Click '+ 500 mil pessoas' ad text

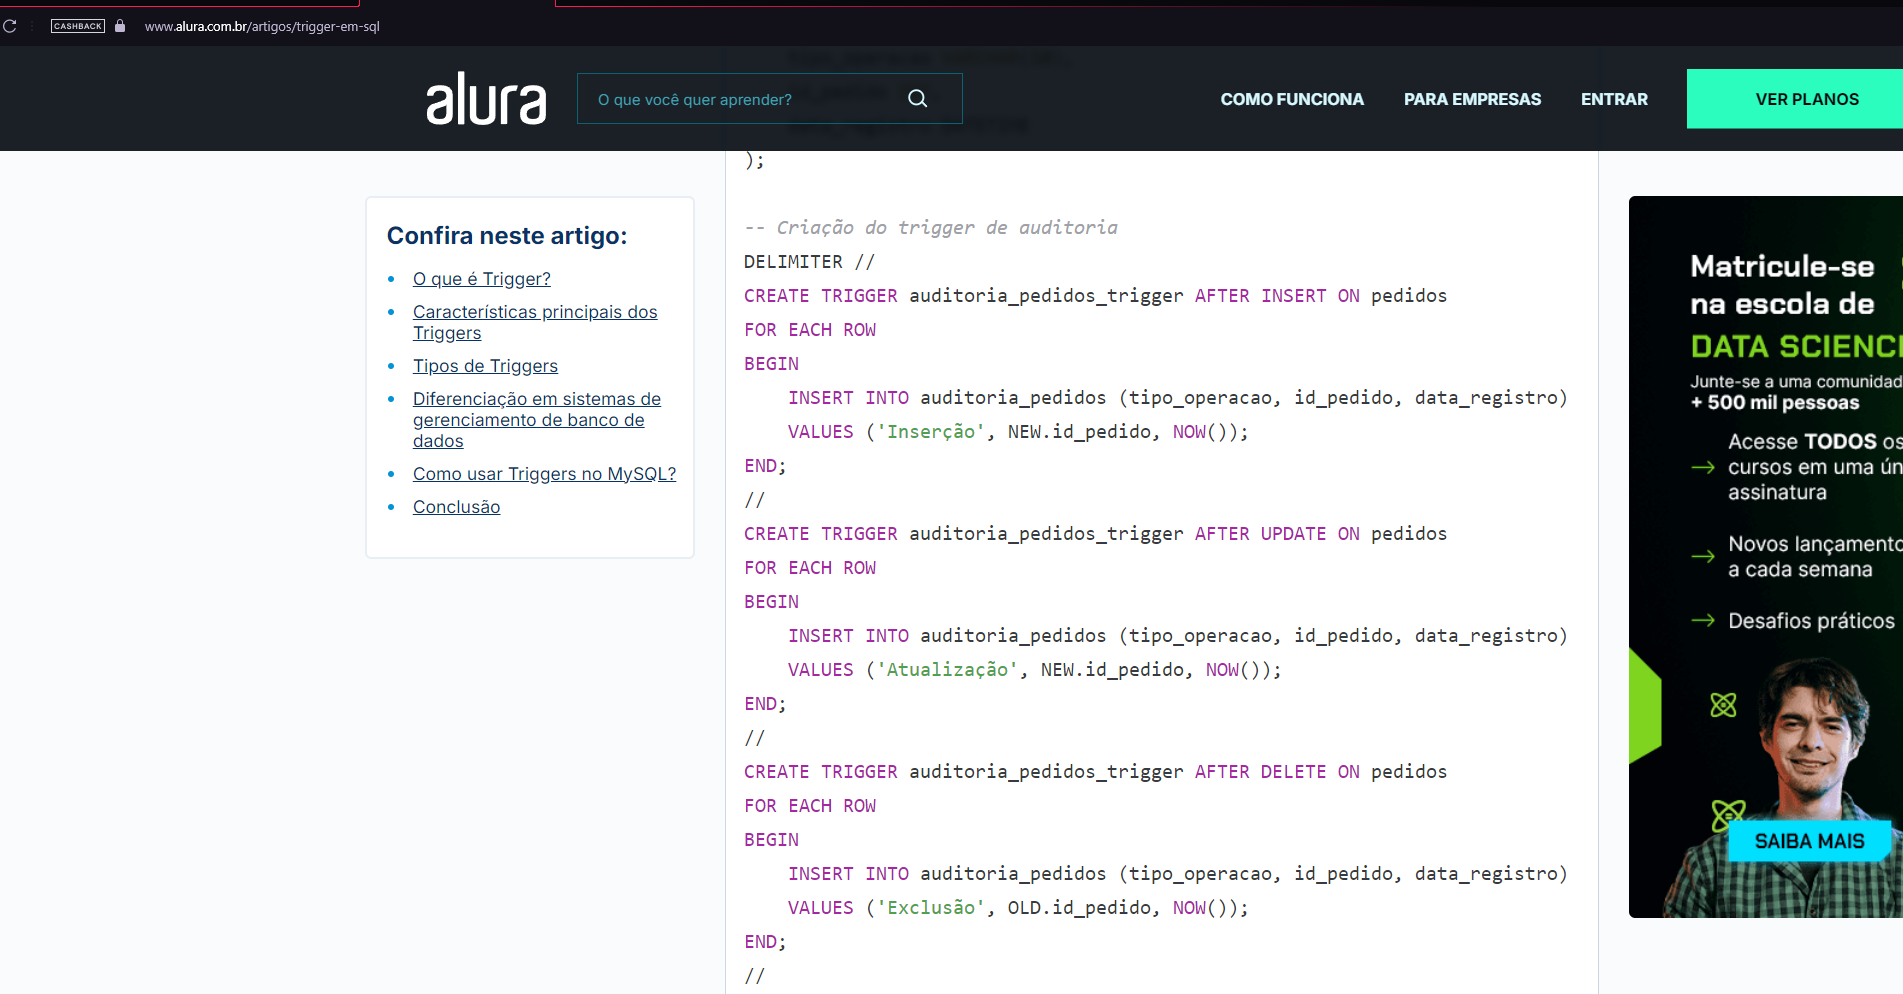(x=1775, y=403)
